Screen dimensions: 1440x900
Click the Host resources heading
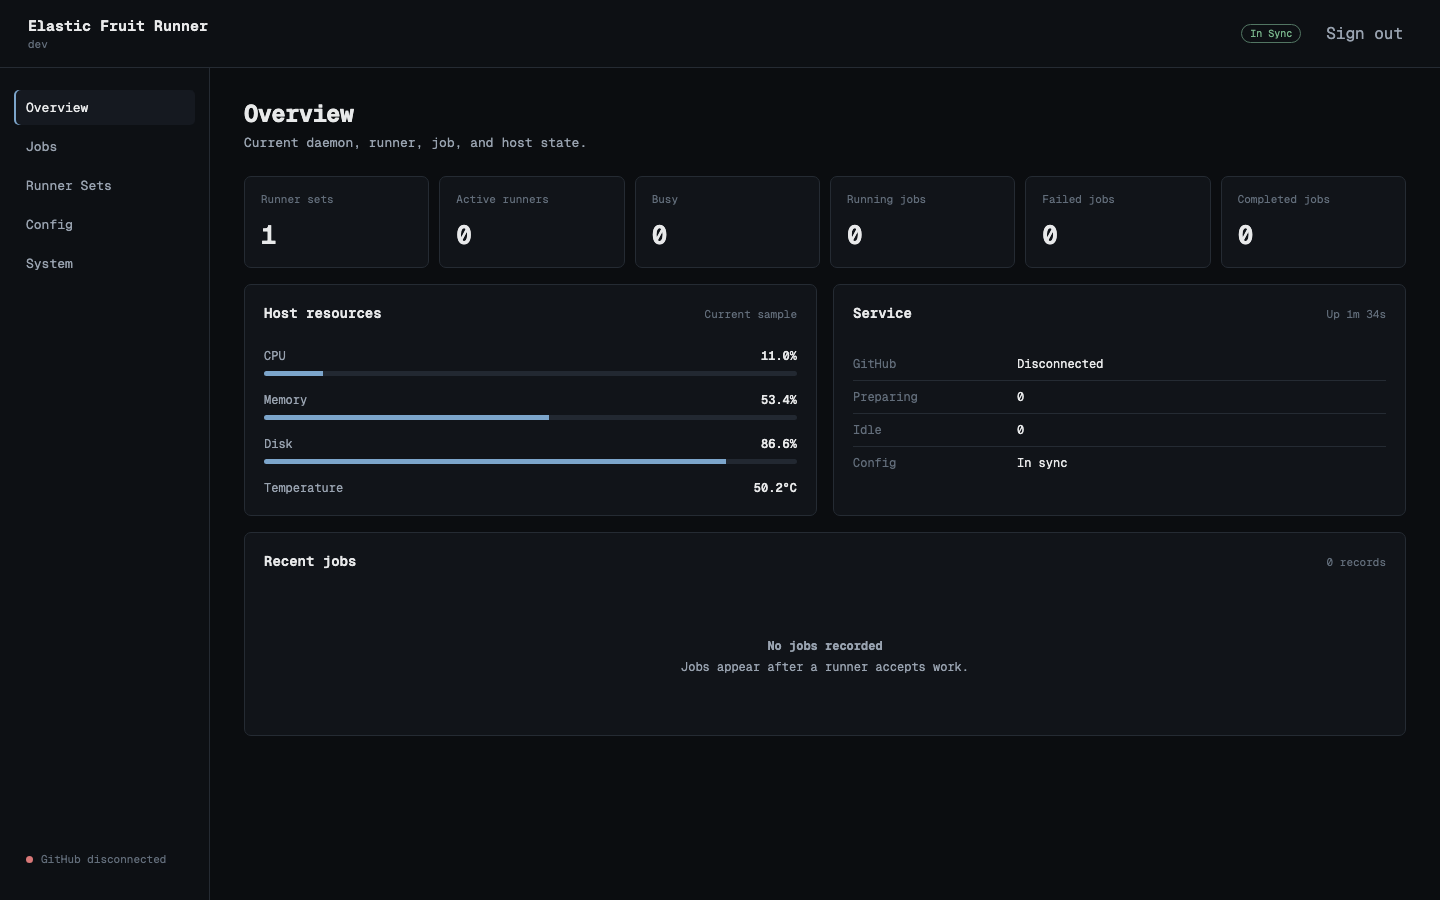click(322, 313)
